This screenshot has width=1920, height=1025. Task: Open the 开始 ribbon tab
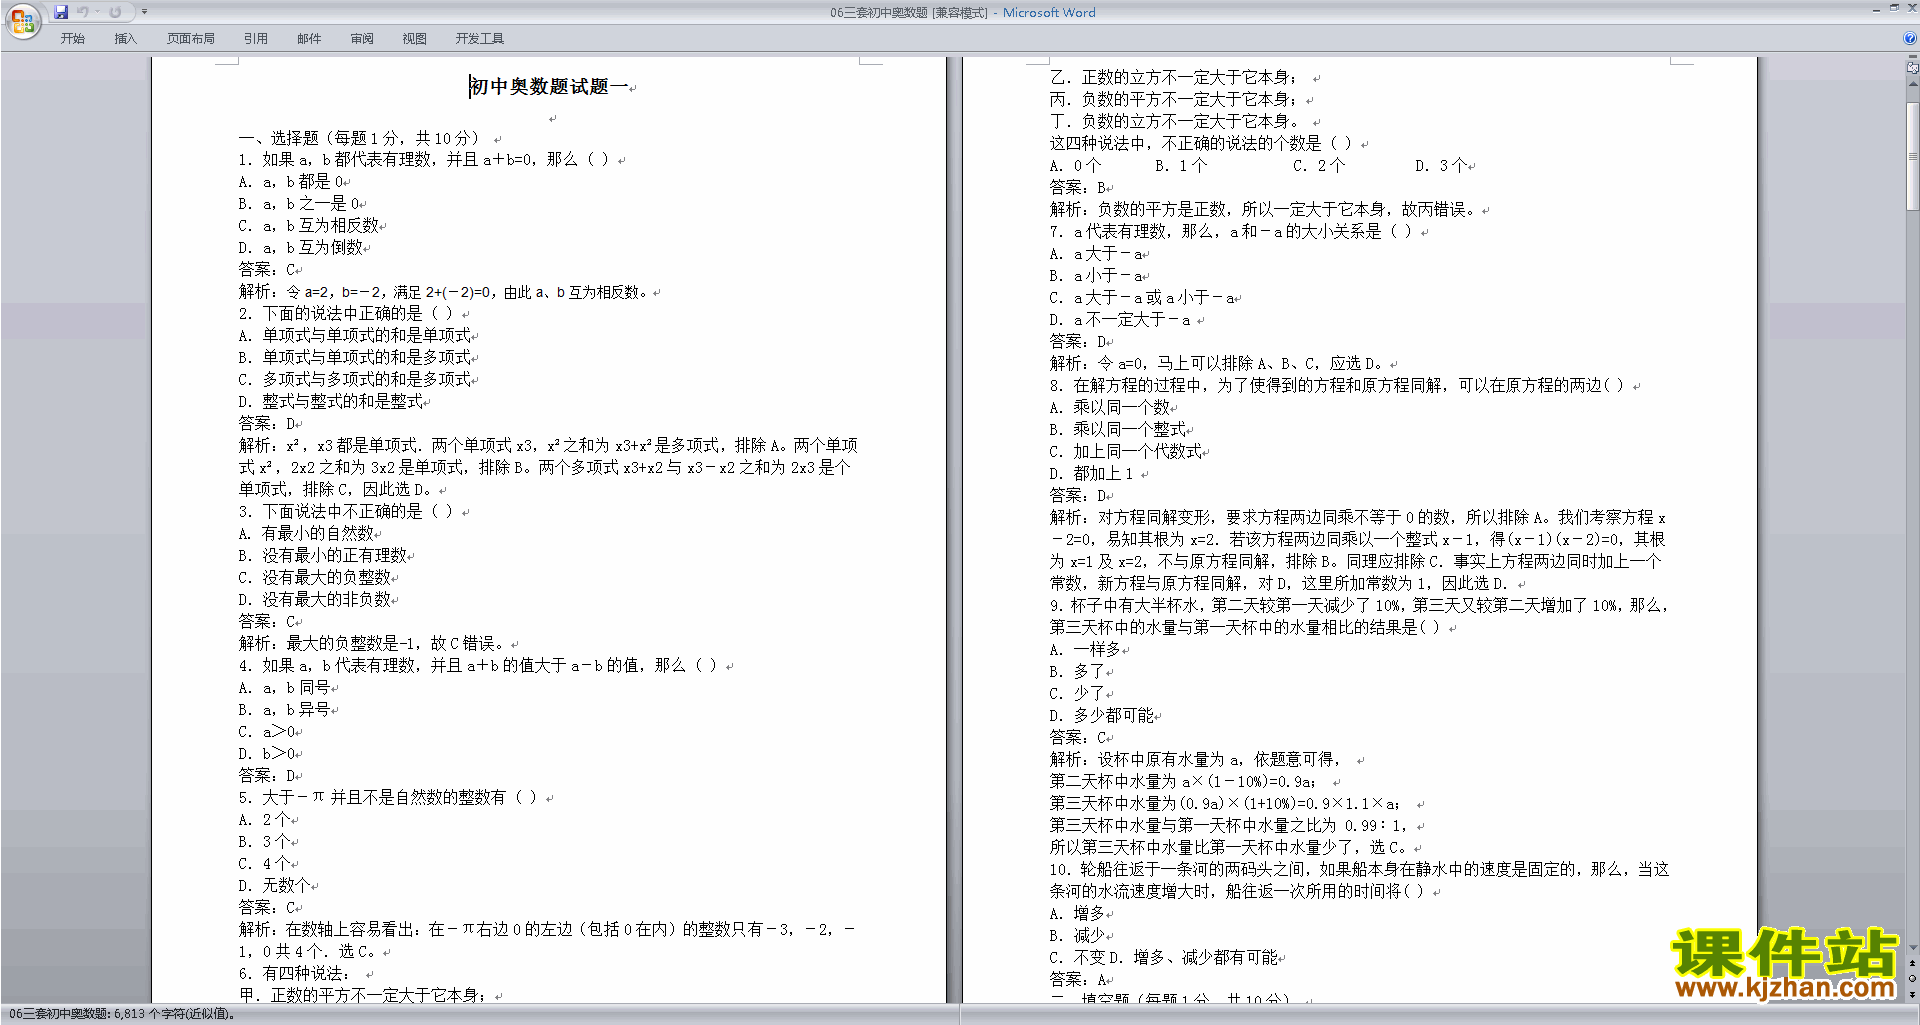(x=72, y=38)
